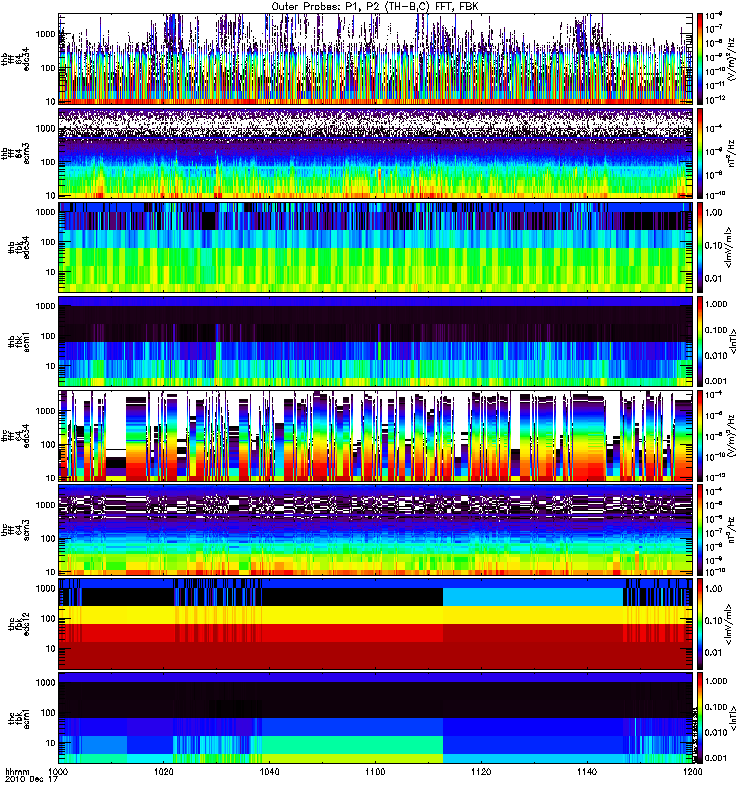
Task: Click the 'thb fbk scm1' y-axis title
Action: (19, 341)
